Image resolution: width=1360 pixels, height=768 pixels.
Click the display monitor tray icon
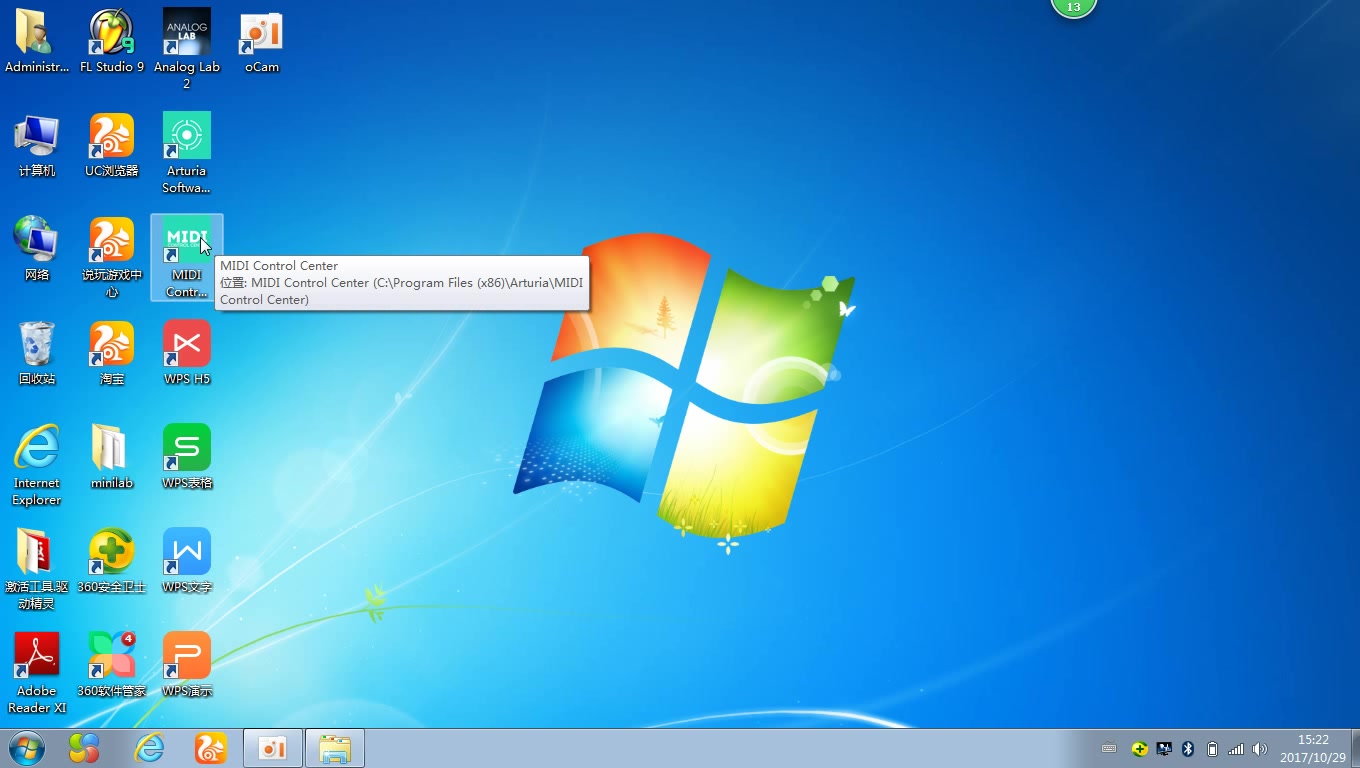click(1164, 748)
